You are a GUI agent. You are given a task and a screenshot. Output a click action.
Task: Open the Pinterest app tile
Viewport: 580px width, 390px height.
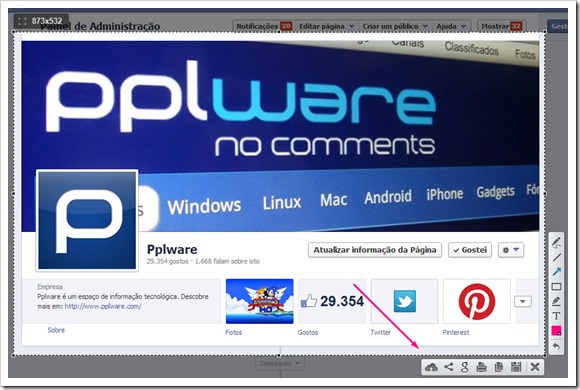tap(477, 302)
